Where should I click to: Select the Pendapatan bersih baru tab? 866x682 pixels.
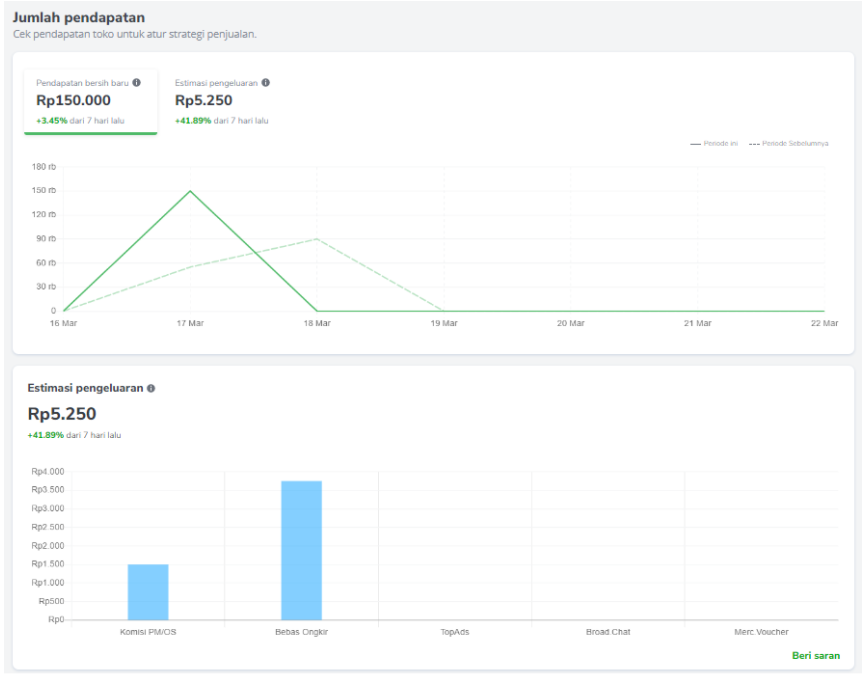pyautogui.click(x=91, y=102)
